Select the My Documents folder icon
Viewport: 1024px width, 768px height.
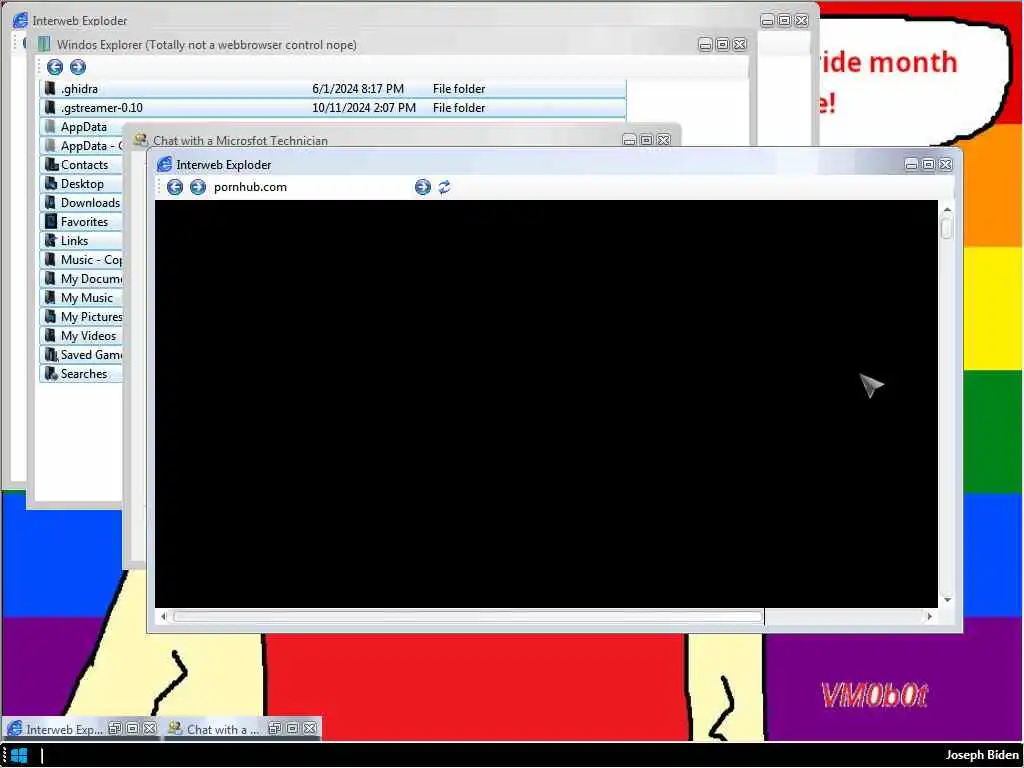click(x=50, y=279)
